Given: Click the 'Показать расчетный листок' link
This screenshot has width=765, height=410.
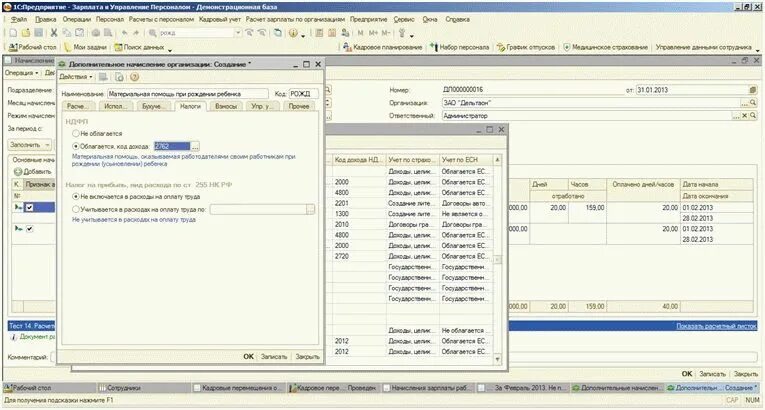Looking at the screenshot, I should pyautogui.click(x=716, y=326).
